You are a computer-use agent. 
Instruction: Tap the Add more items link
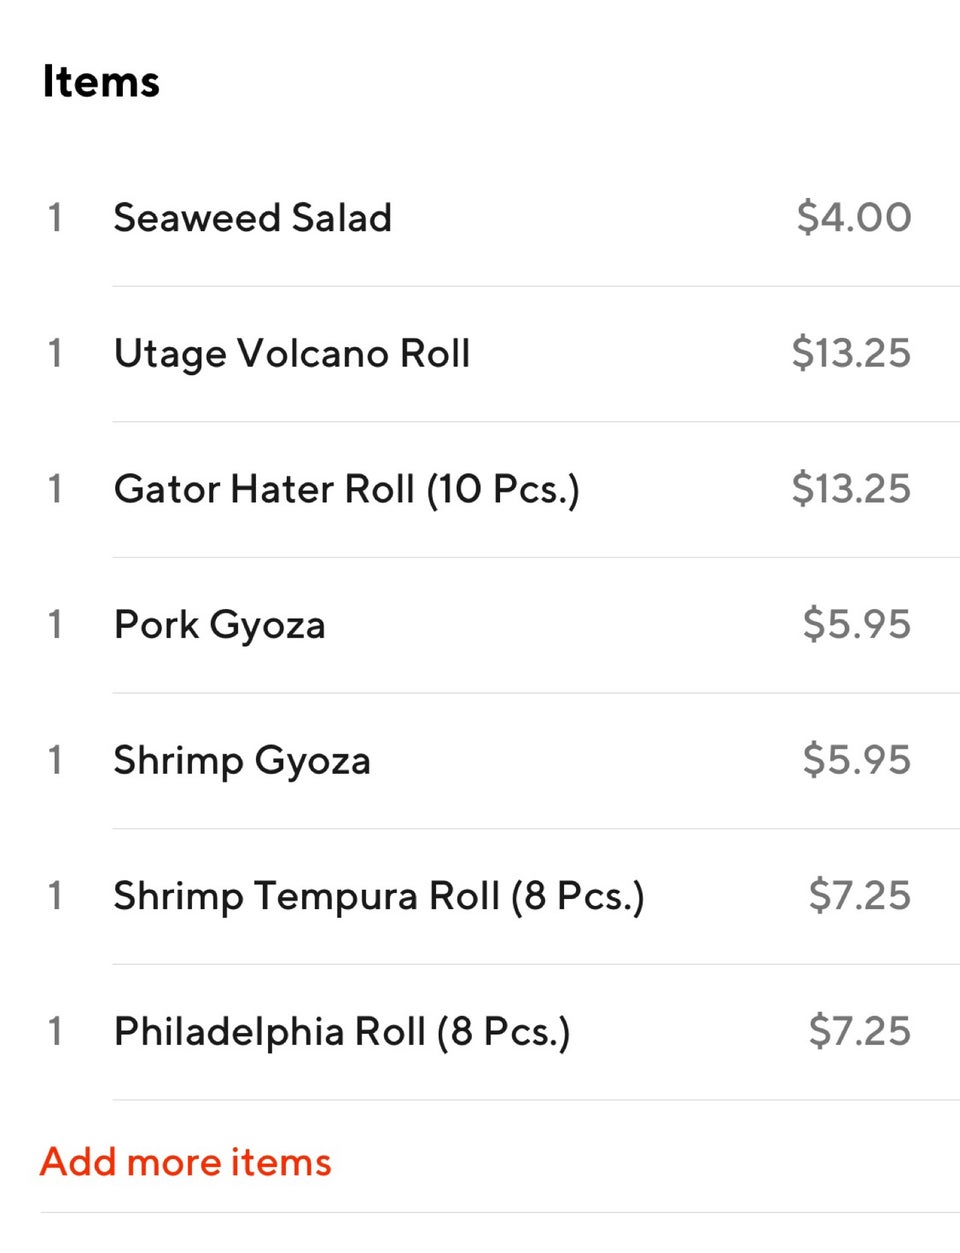(x=186, y=1162)
